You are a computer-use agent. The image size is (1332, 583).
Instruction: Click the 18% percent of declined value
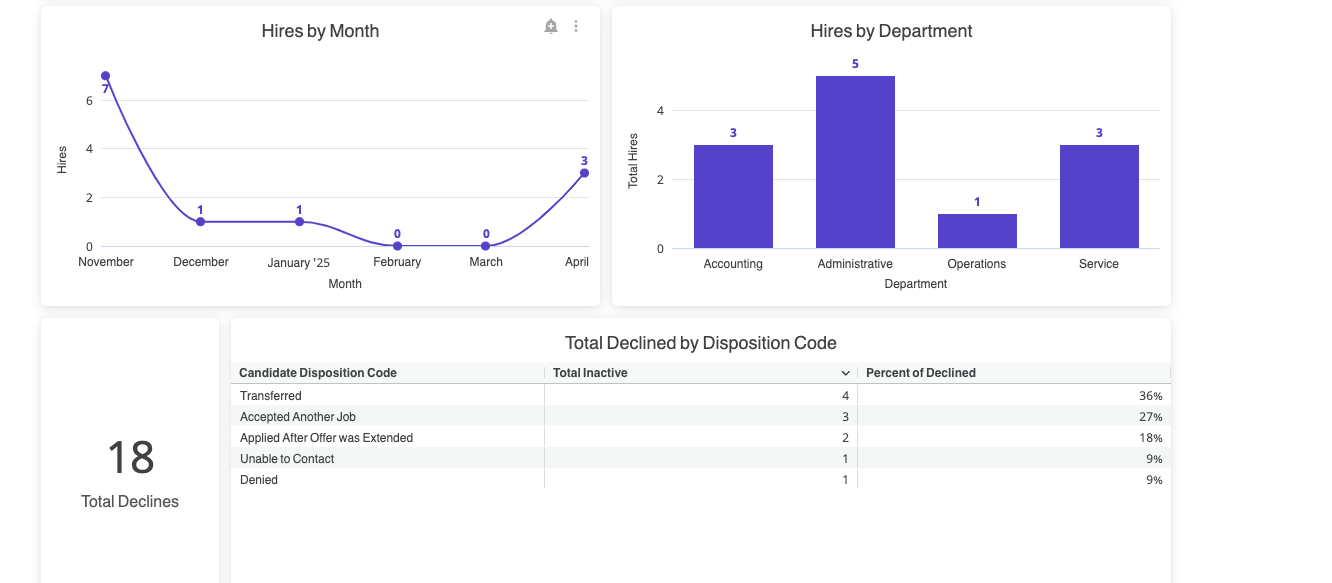[x=1150, y=438]
